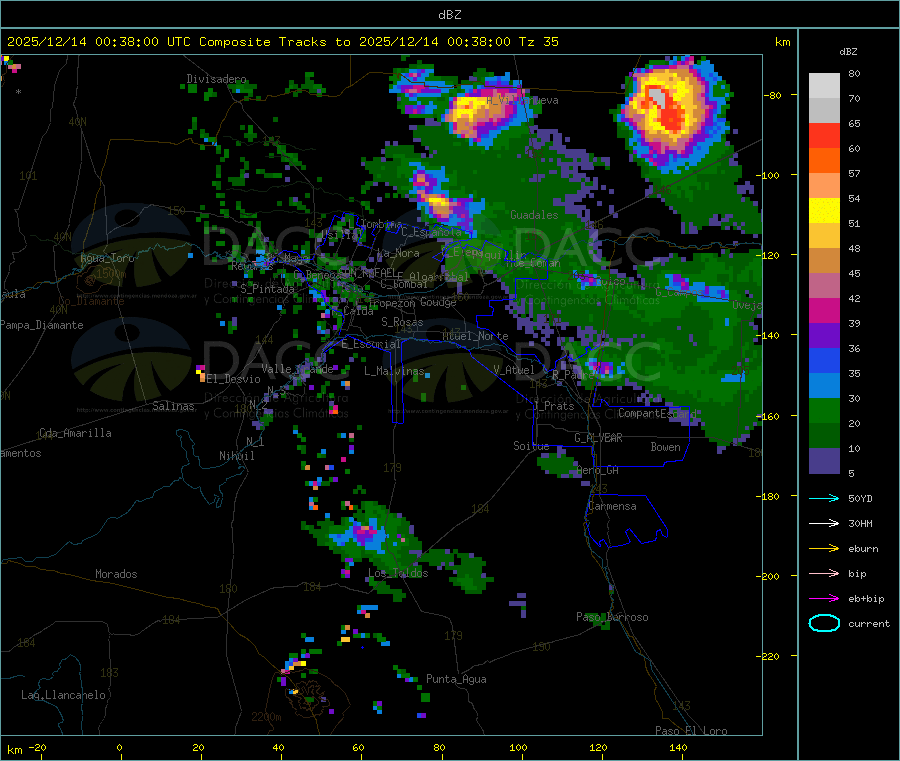Image resolution: width=900 pixels, height=761 pixels.
Task: Click the 'J_Prats' map label
Action: click(553, 406)
